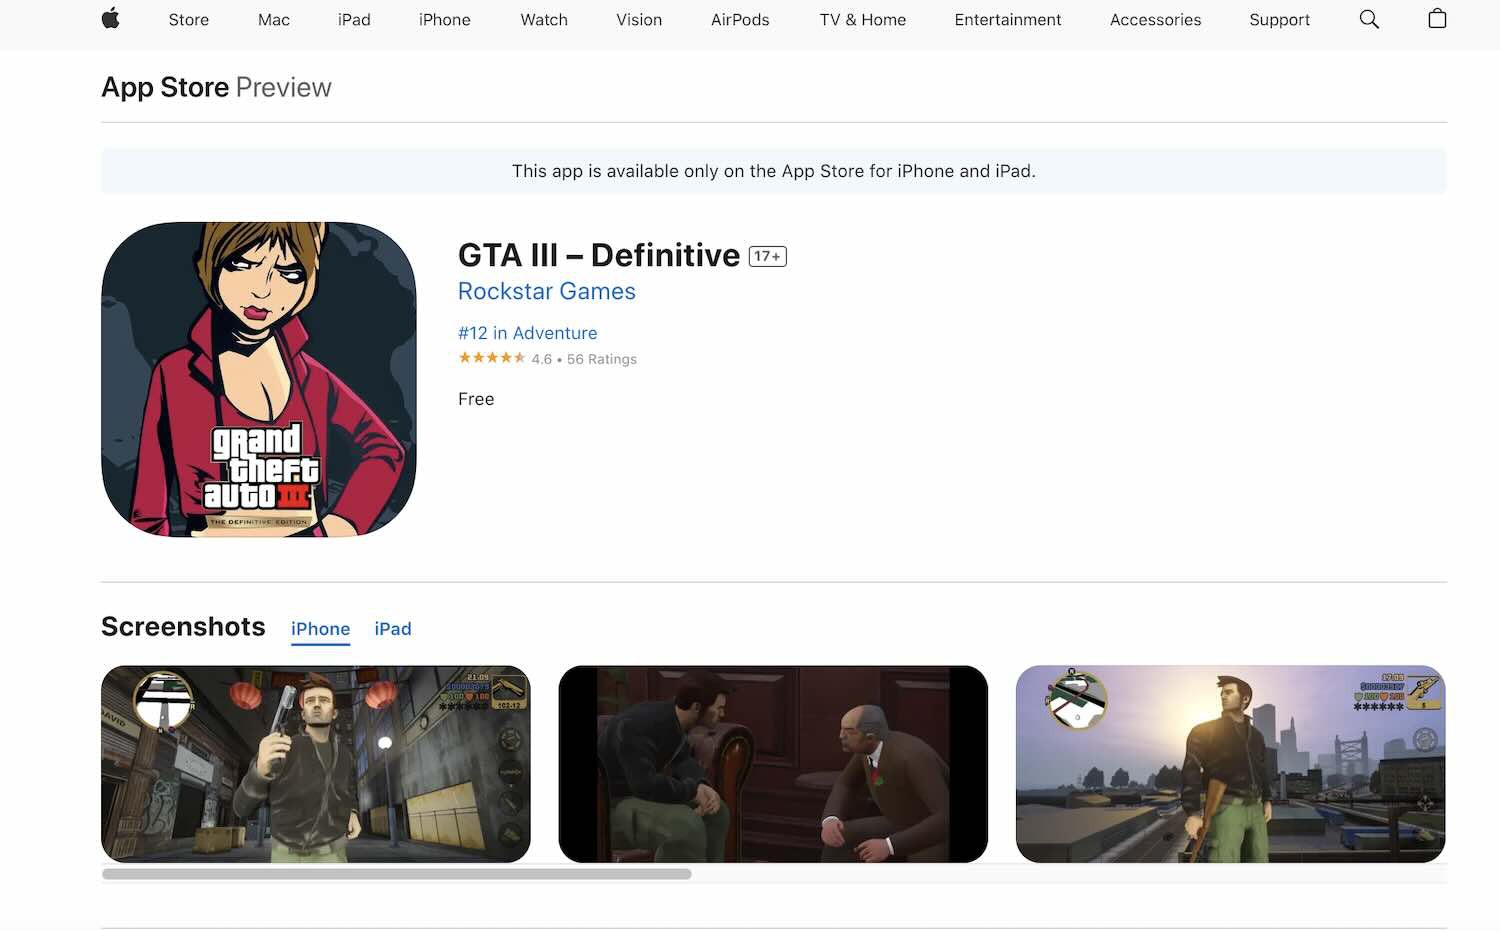View the alley gunman screenshot
1500x931 pixels.
[316, 764]
